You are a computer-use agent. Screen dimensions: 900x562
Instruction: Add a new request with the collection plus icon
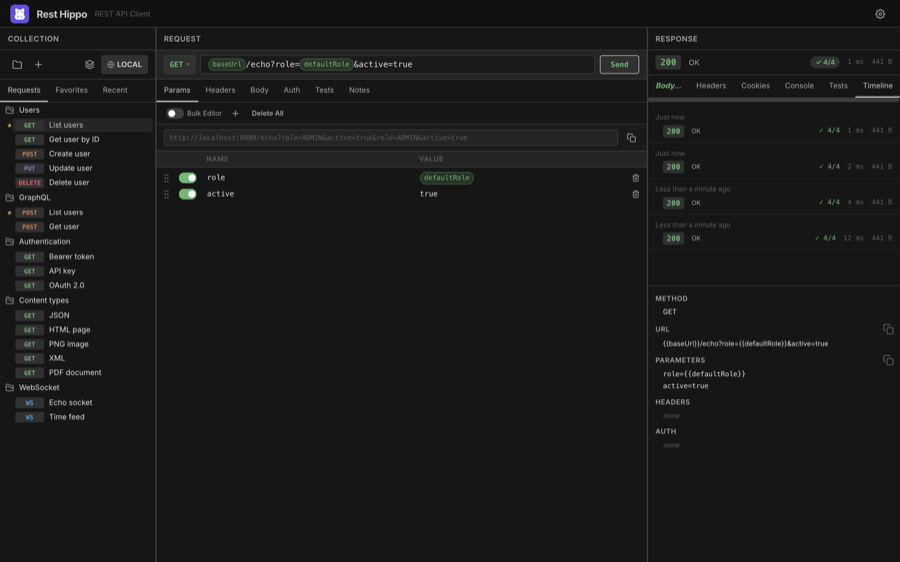38,64
